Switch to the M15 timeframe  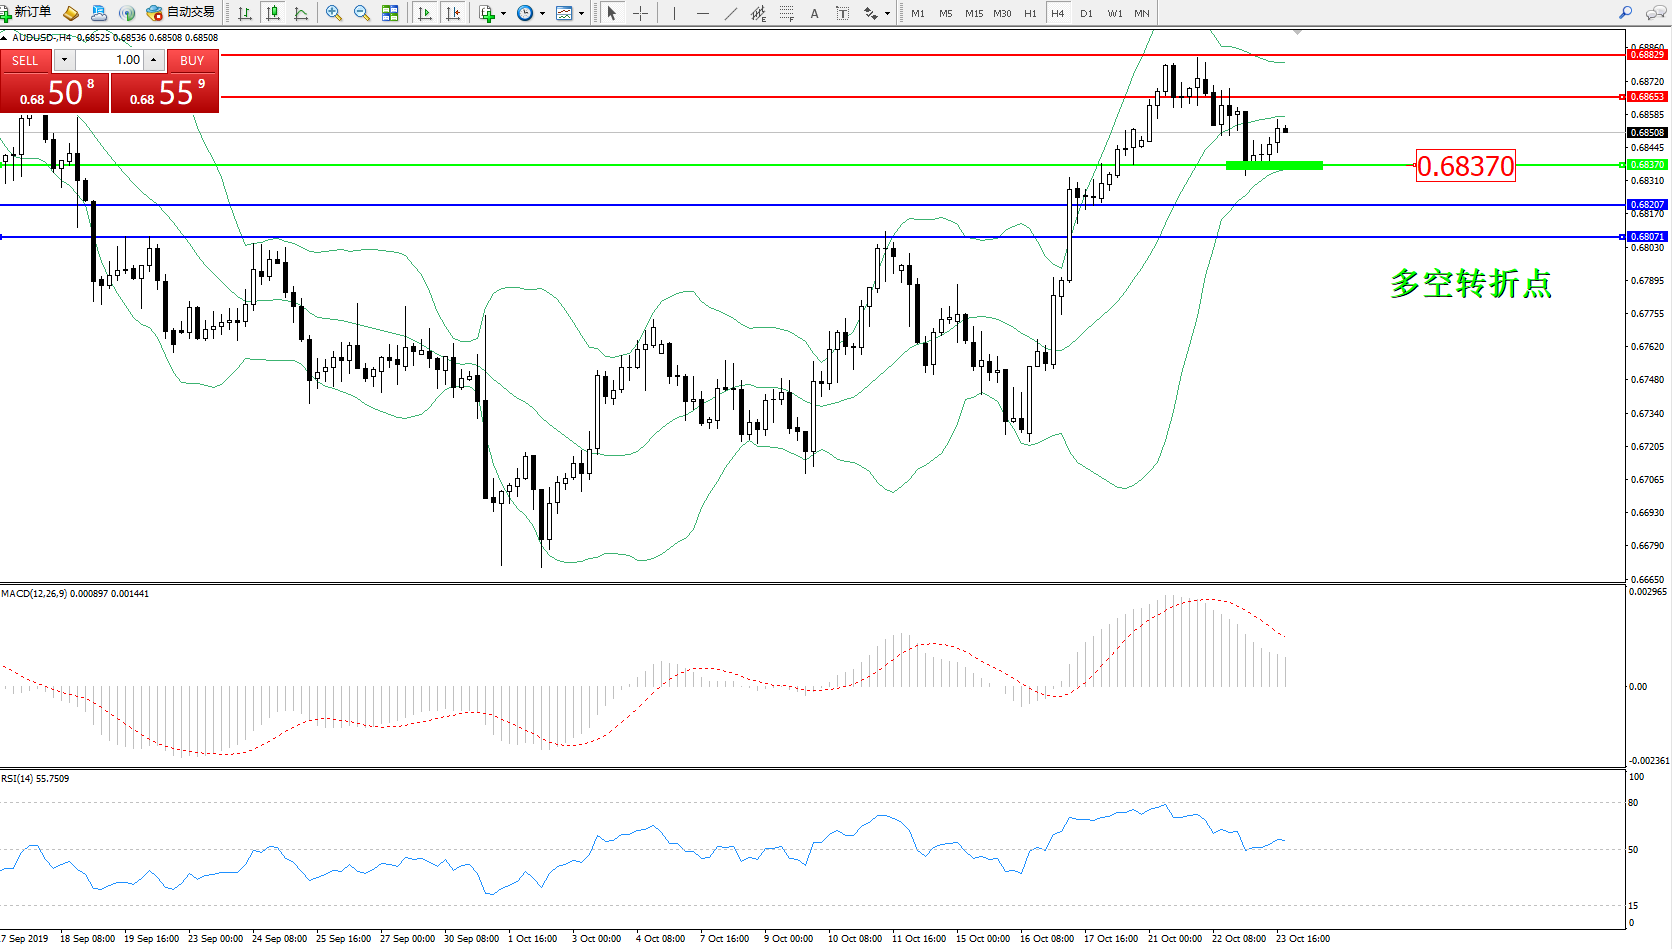click(x=973, y=13)
